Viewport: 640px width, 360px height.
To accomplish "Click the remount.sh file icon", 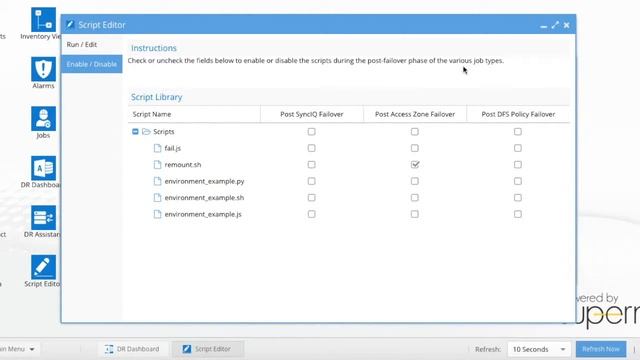I will click(157, 164).
